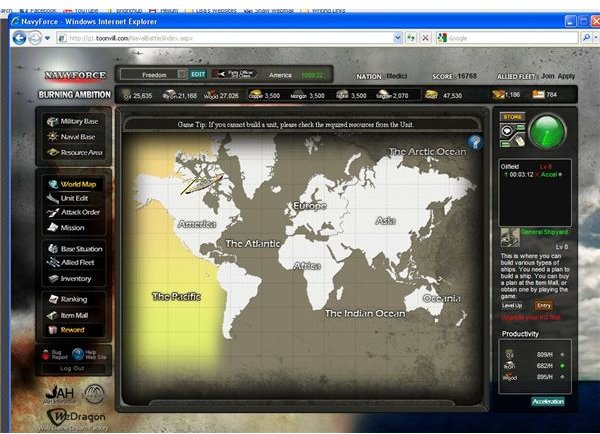Click the browser Stop X icon
Viewport: 600px width, 434px height.
point(425,38)
